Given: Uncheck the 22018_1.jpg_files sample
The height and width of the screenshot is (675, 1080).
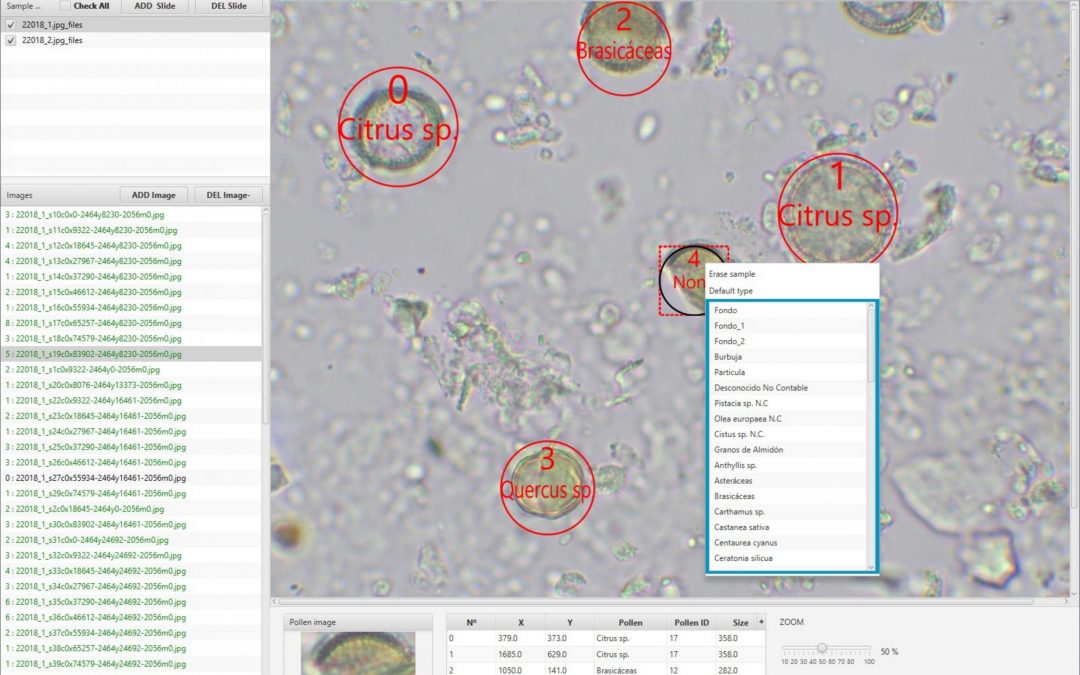Looking at the screenshot, I should [10, 25].
